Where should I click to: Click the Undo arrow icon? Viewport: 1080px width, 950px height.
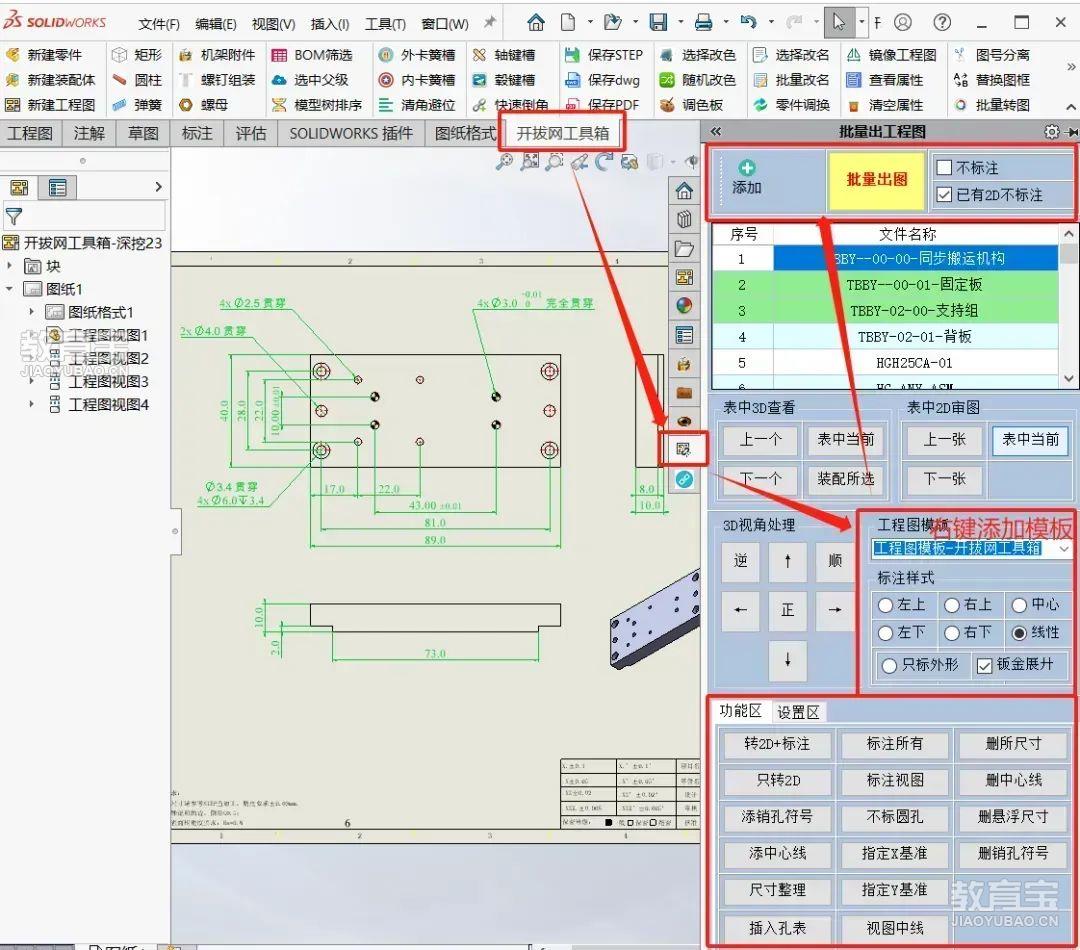749,23
